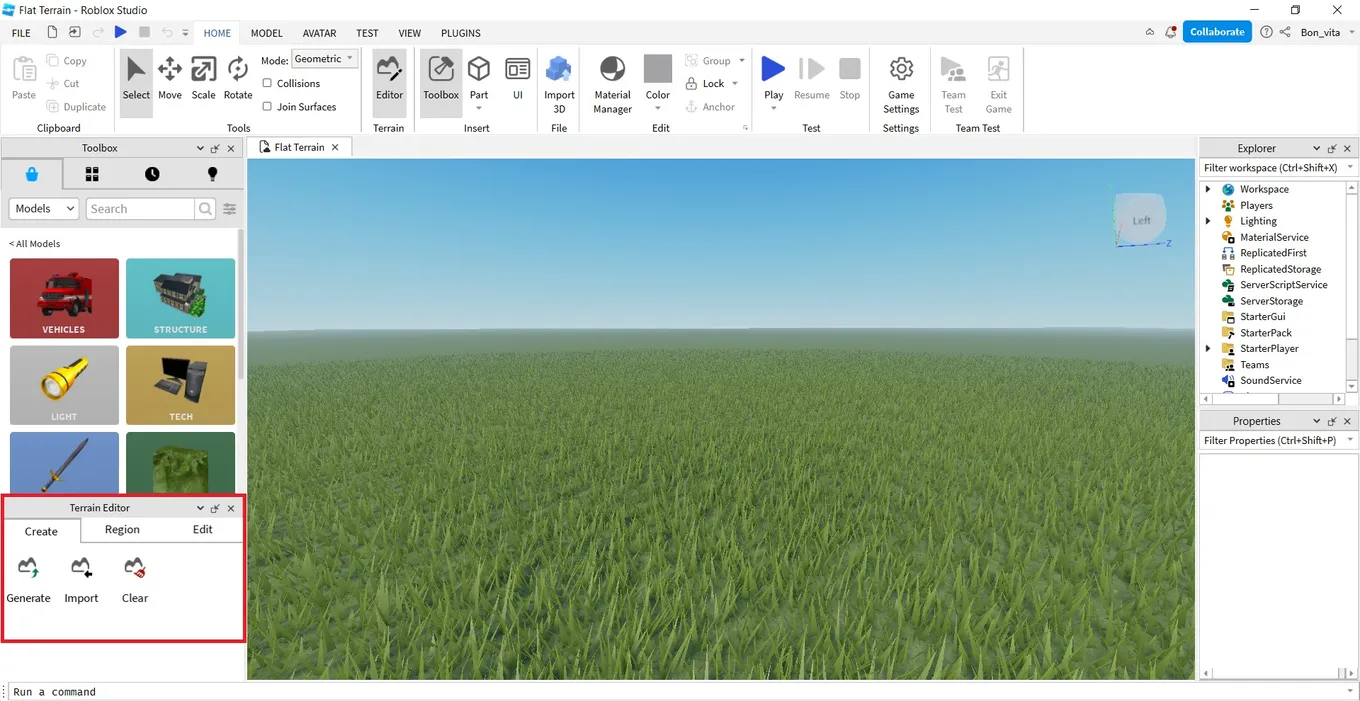
Task: Open the Edit tab in Terrain Editor
Action: (x=203, y=530)
